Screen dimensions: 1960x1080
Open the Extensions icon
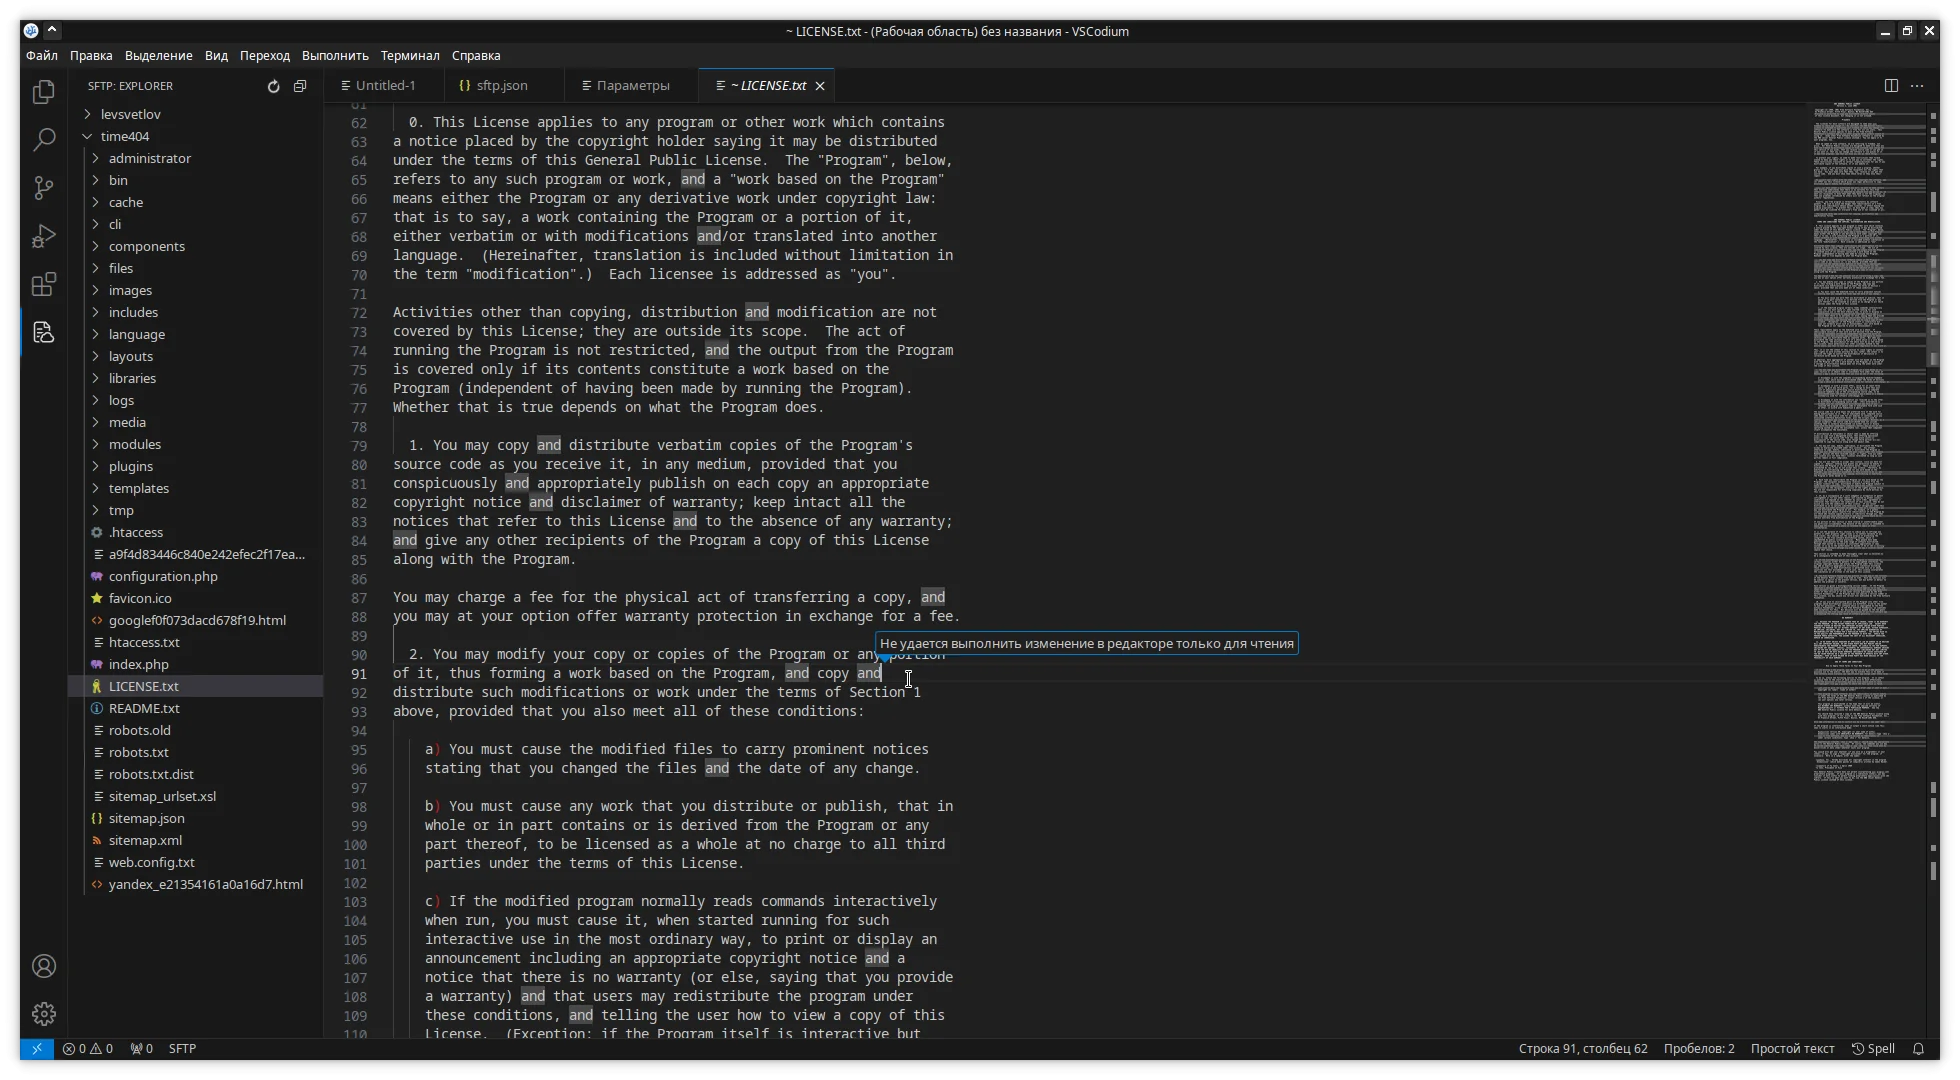point(43,285)
